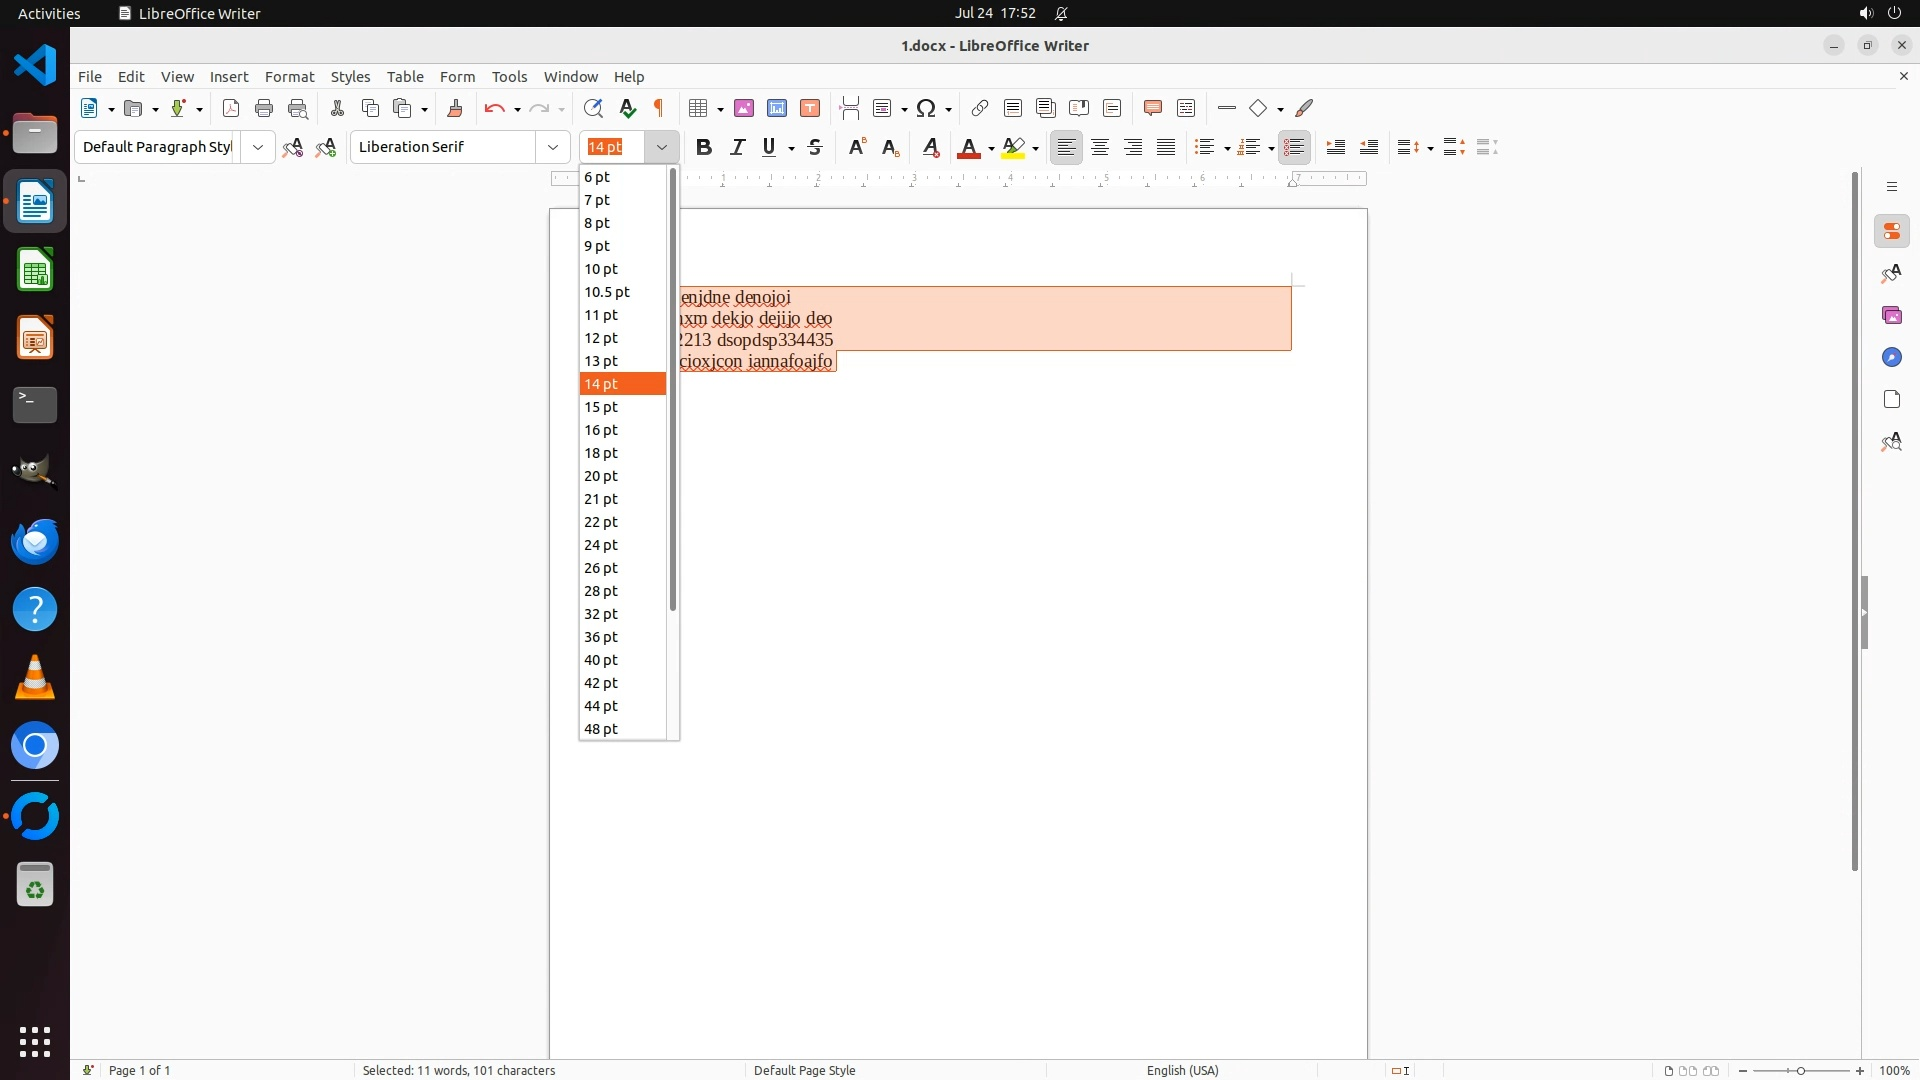1920x1080 pixels.
Task: Open the Format menu
Action: point(289,76)
